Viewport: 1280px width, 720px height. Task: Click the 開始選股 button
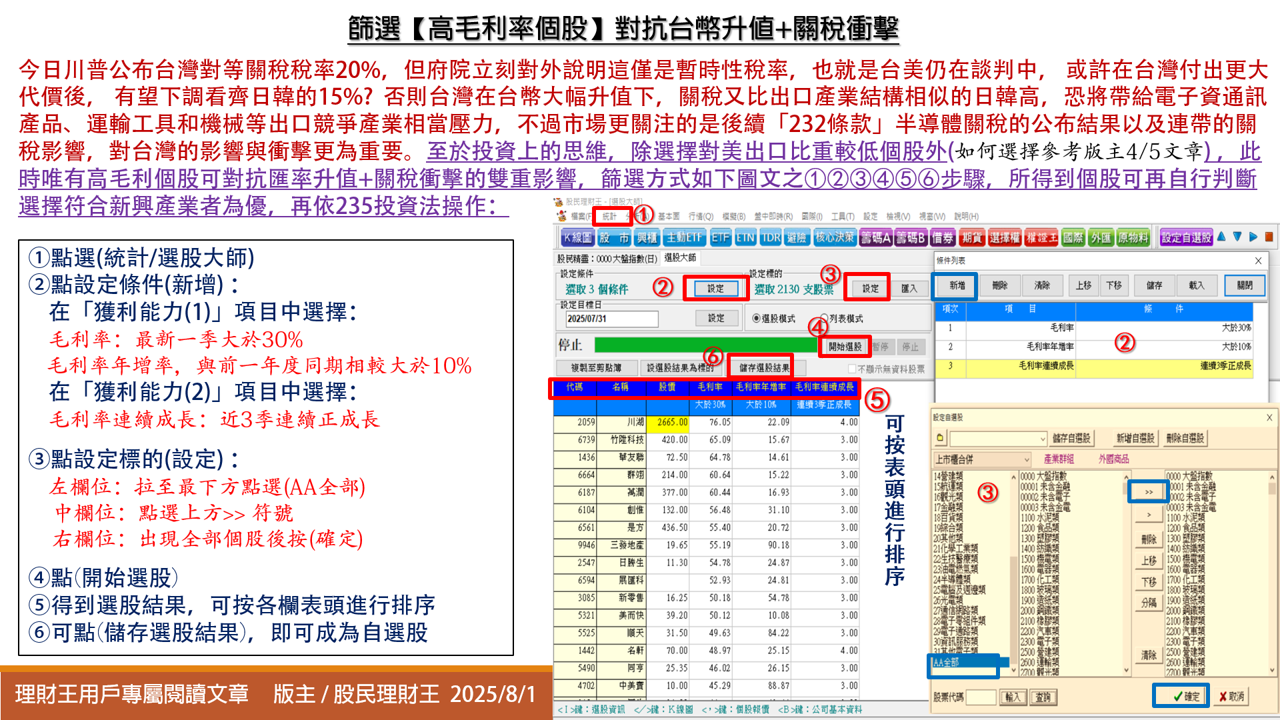[843, 346]
